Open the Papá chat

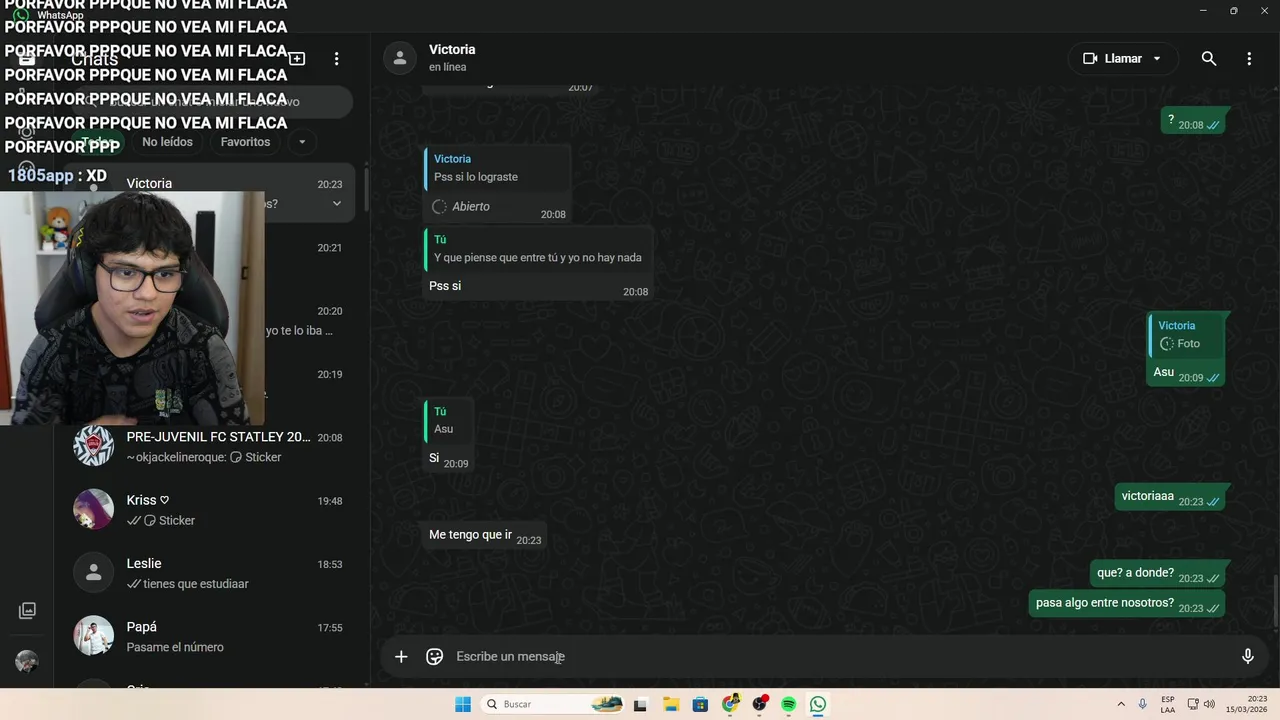[x=208, y=636]
